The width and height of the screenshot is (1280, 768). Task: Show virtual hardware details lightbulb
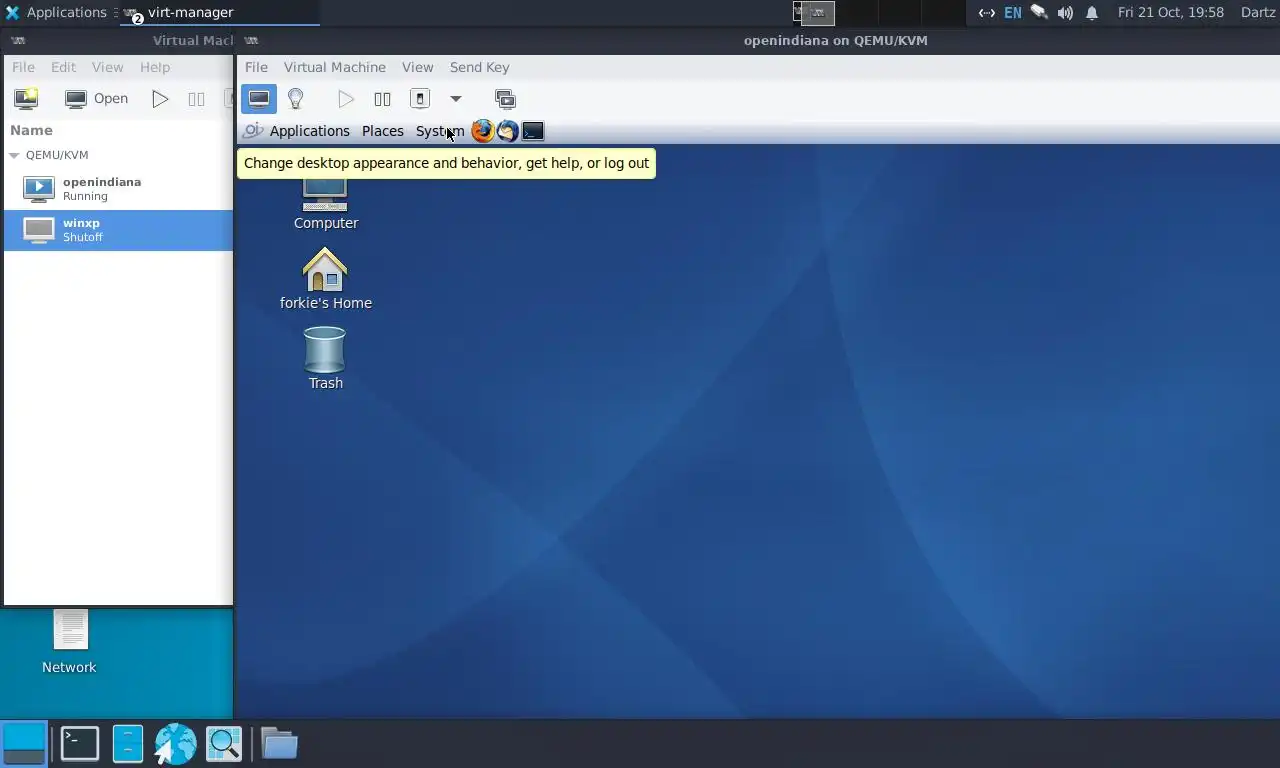pos(295,99)
